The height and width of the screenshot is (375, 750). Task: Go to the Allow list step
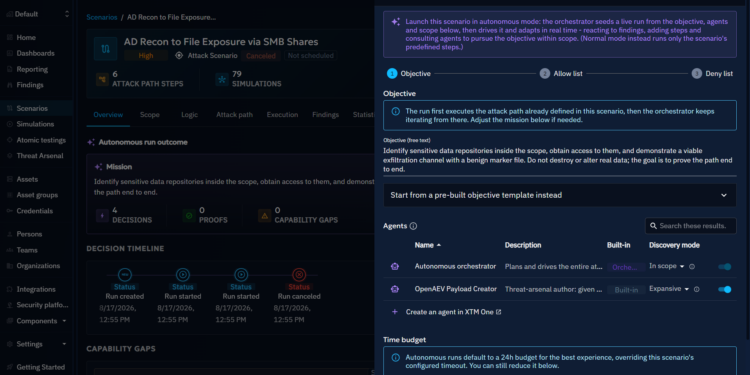(x=561, y=74)
